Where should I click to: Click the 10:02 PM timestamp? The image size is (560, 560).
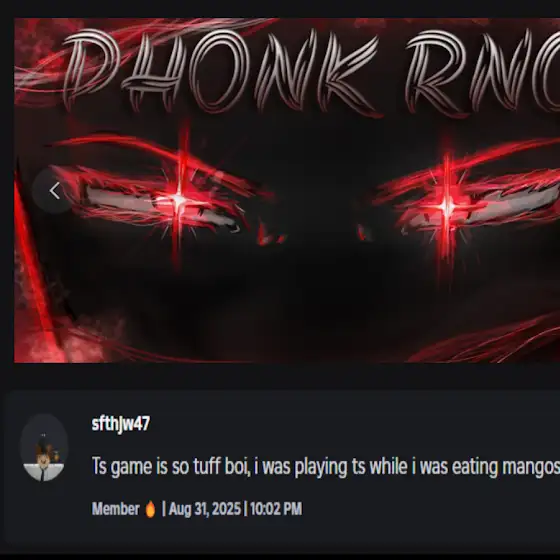[x=276, y=509]
